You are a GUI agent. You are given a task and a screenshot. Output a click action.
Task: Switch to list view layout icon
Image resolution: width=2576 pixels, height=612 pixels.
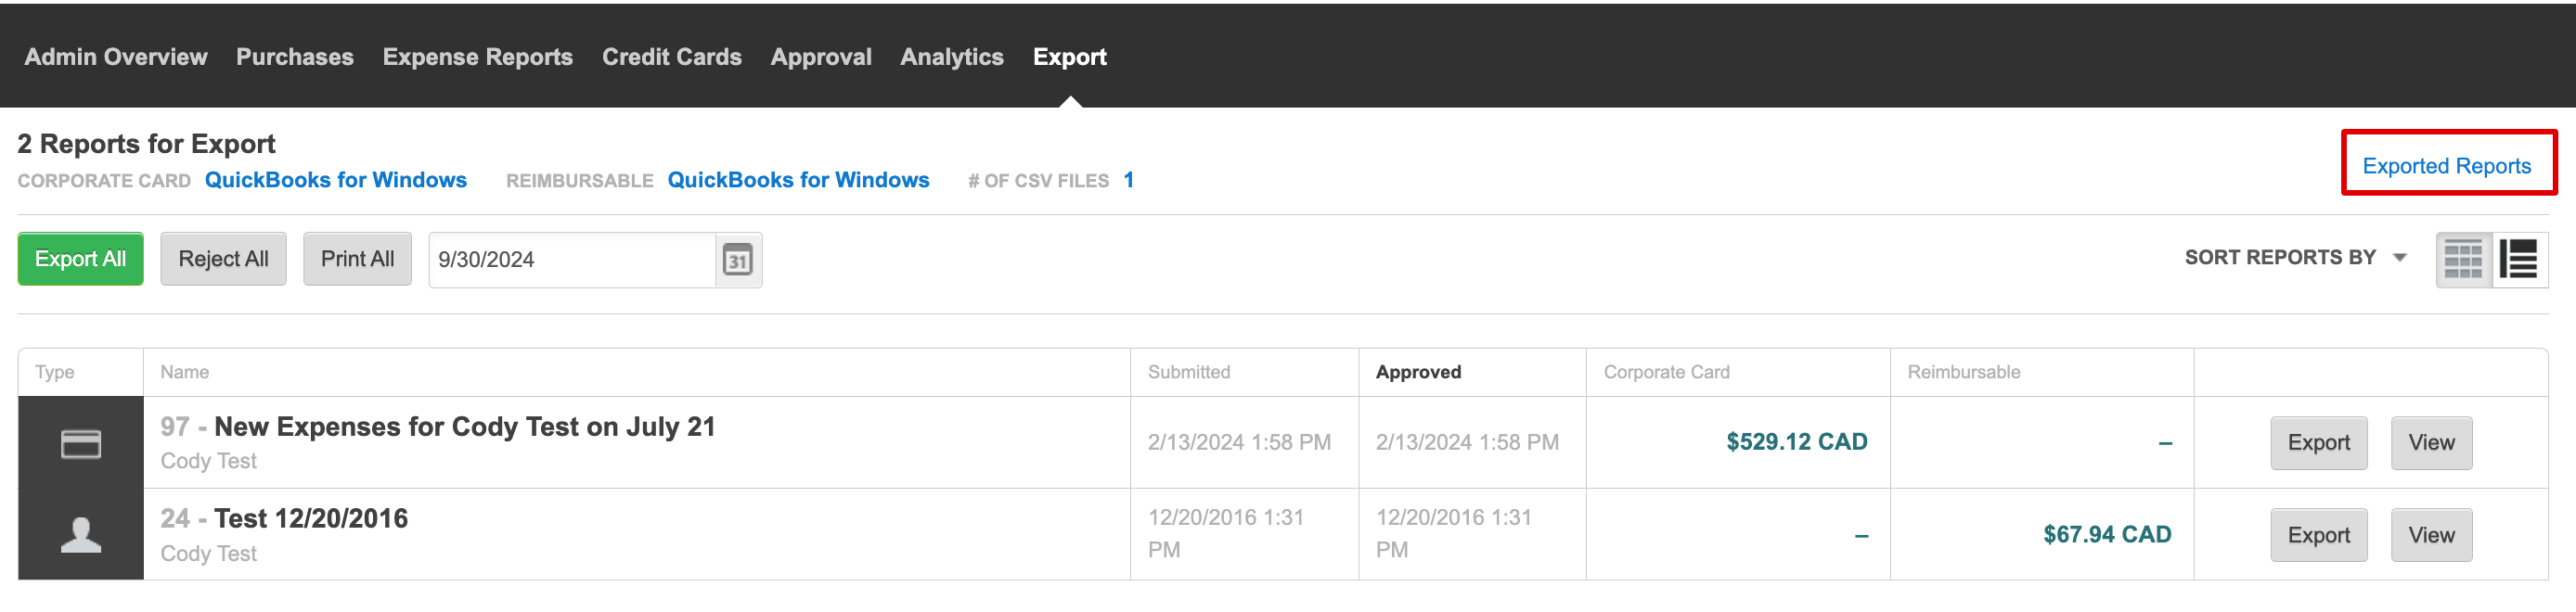(x=2519, y=260)
